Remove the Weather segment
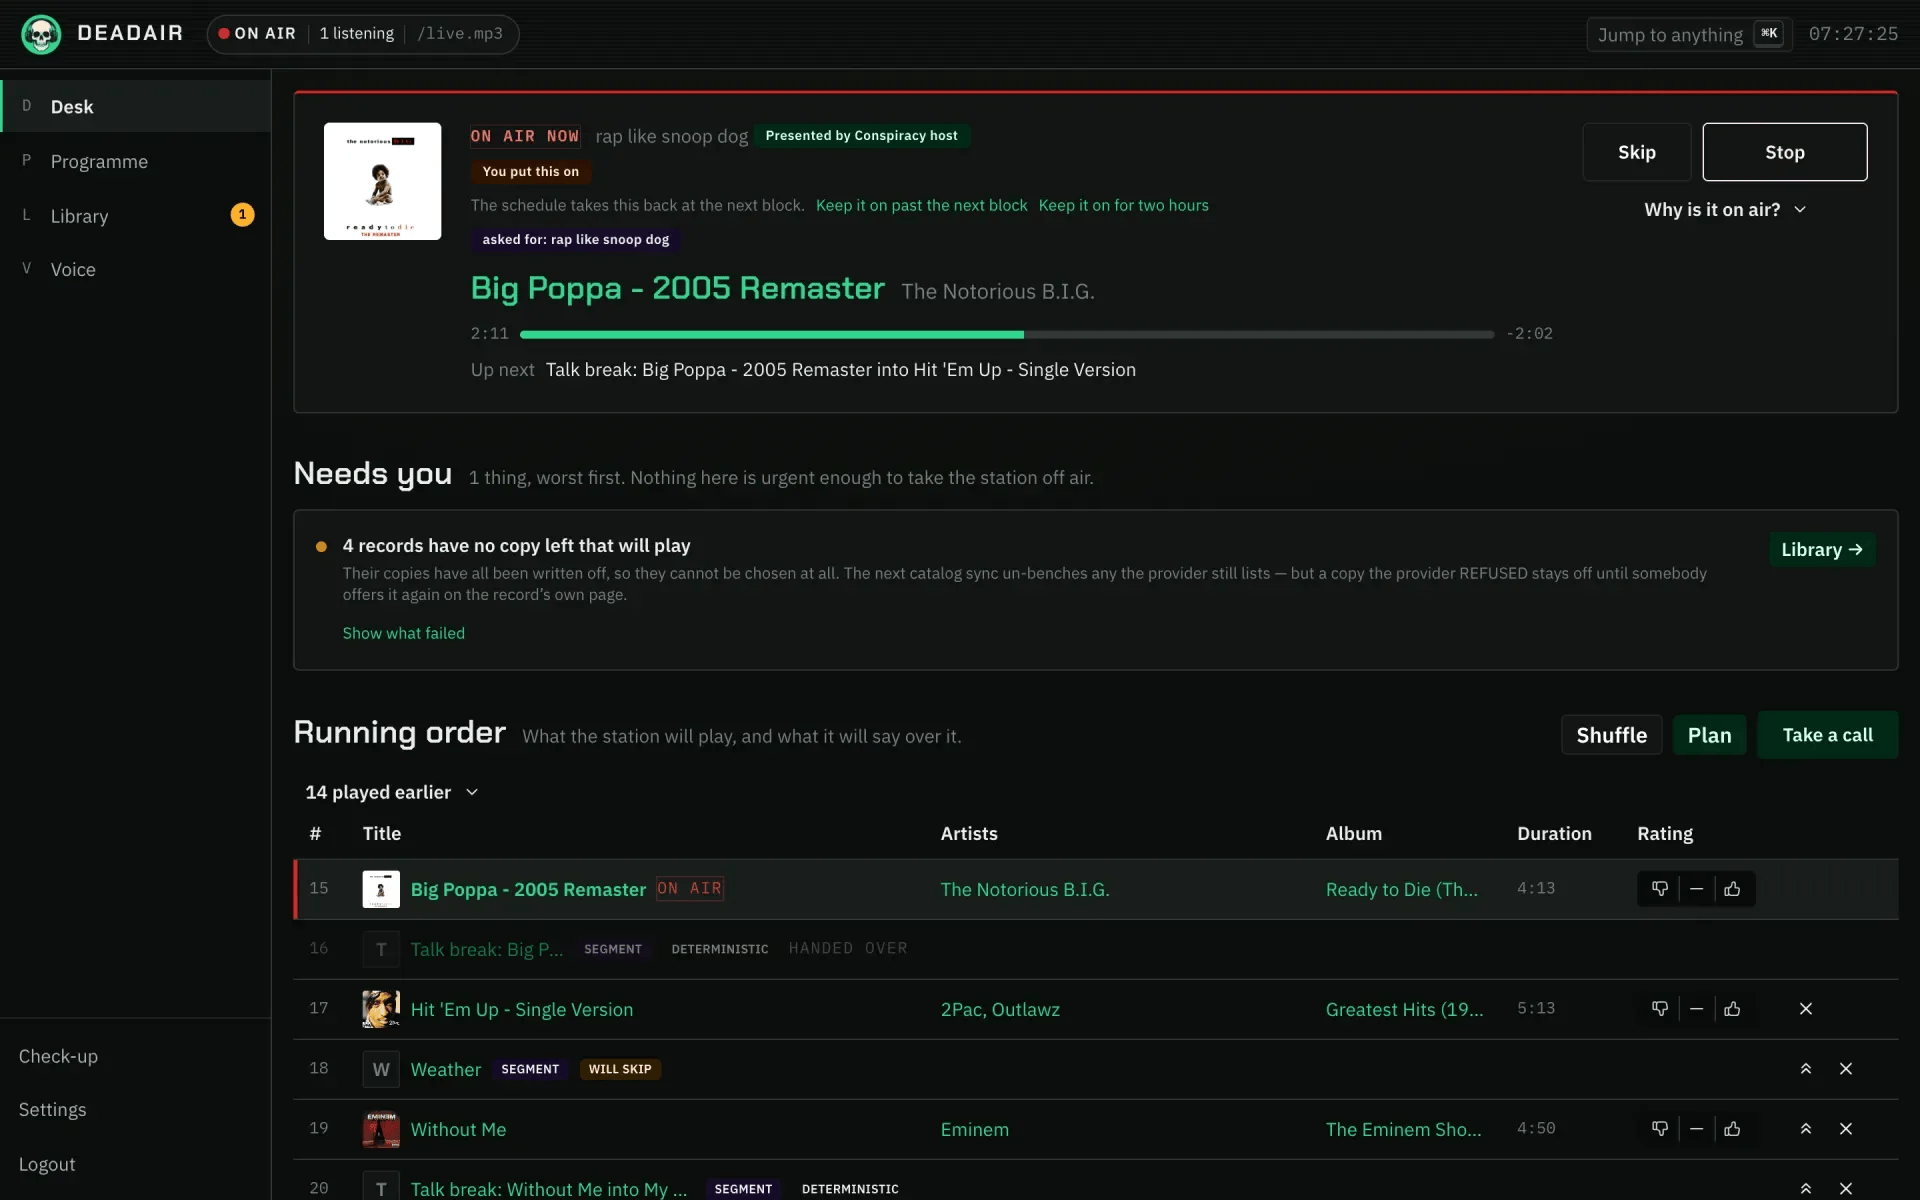 click(x=1846, y=1069)
